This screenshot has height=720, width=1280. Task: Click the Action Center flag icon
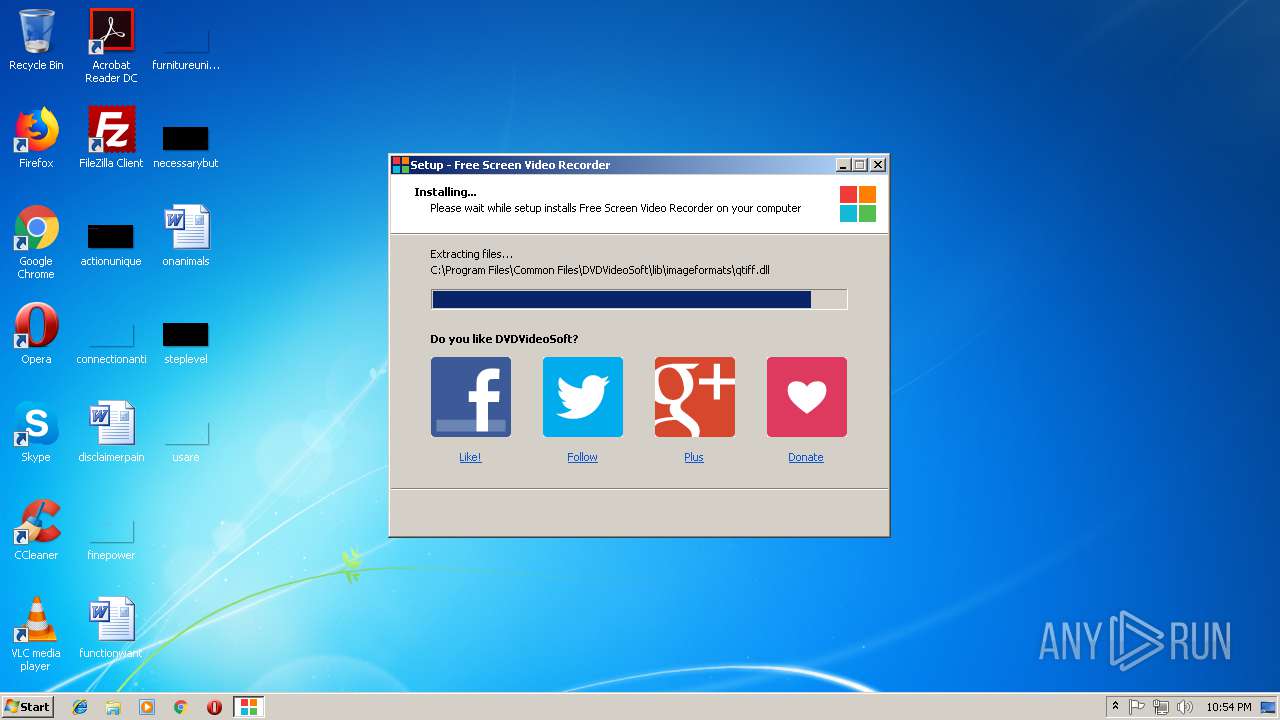[x=1137, y=707]
